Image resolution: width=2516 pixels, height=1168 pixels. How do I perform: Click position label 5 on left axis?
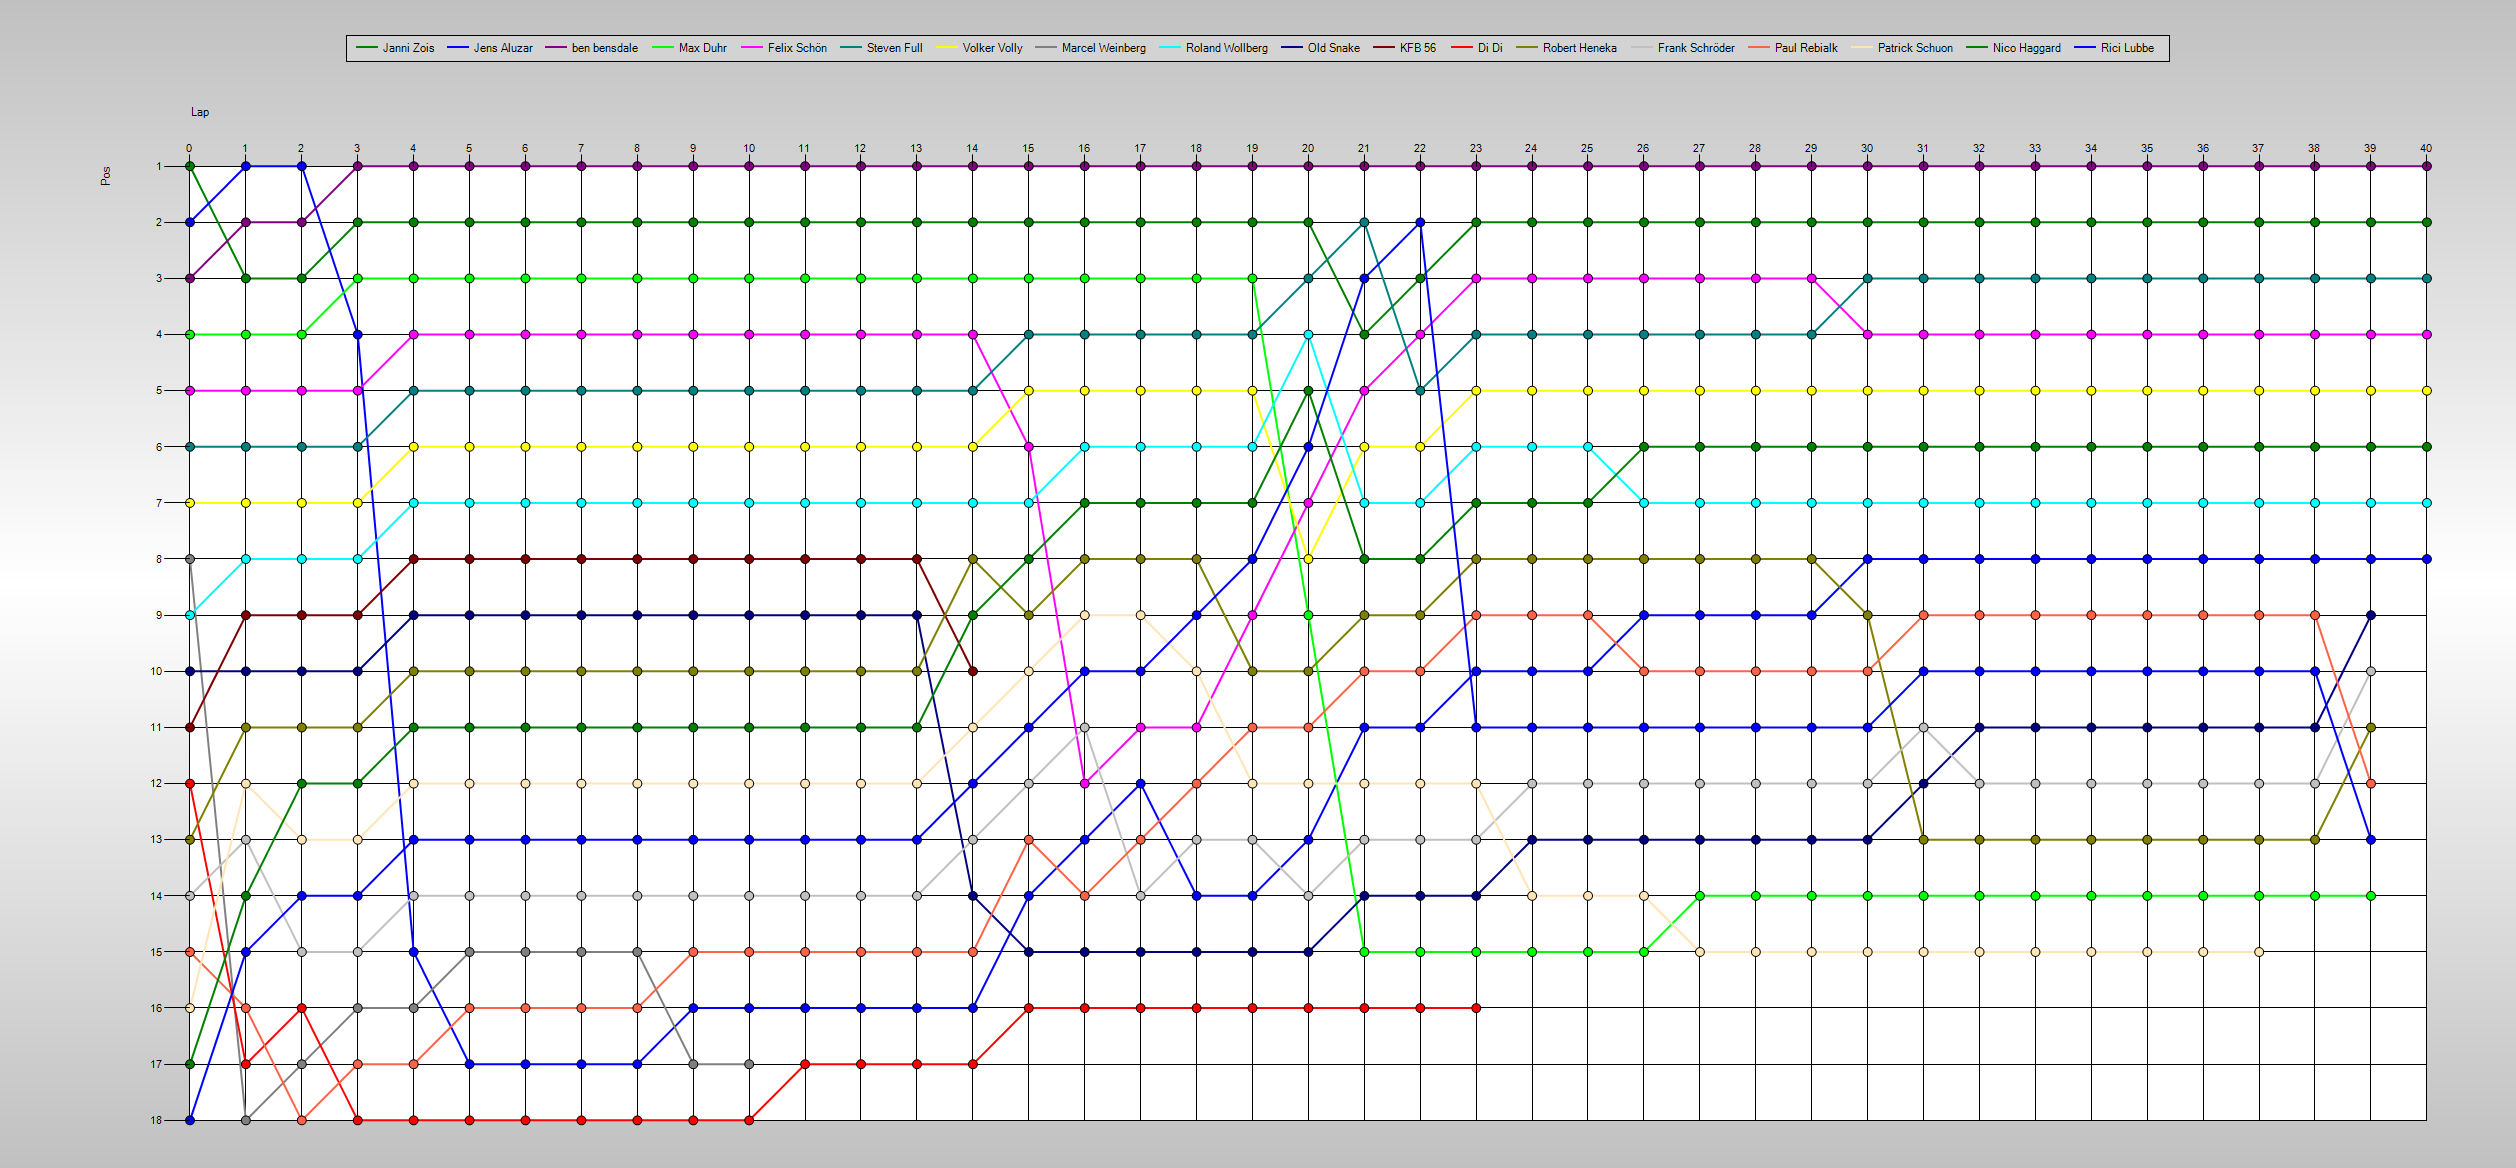coord(158,391)
